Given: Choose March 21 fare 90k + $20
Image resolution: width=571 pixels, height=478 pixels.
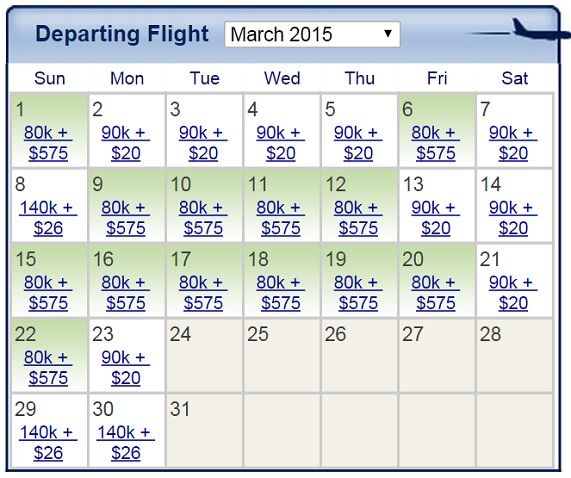Looking at the screenshot, I should (513, 293).
